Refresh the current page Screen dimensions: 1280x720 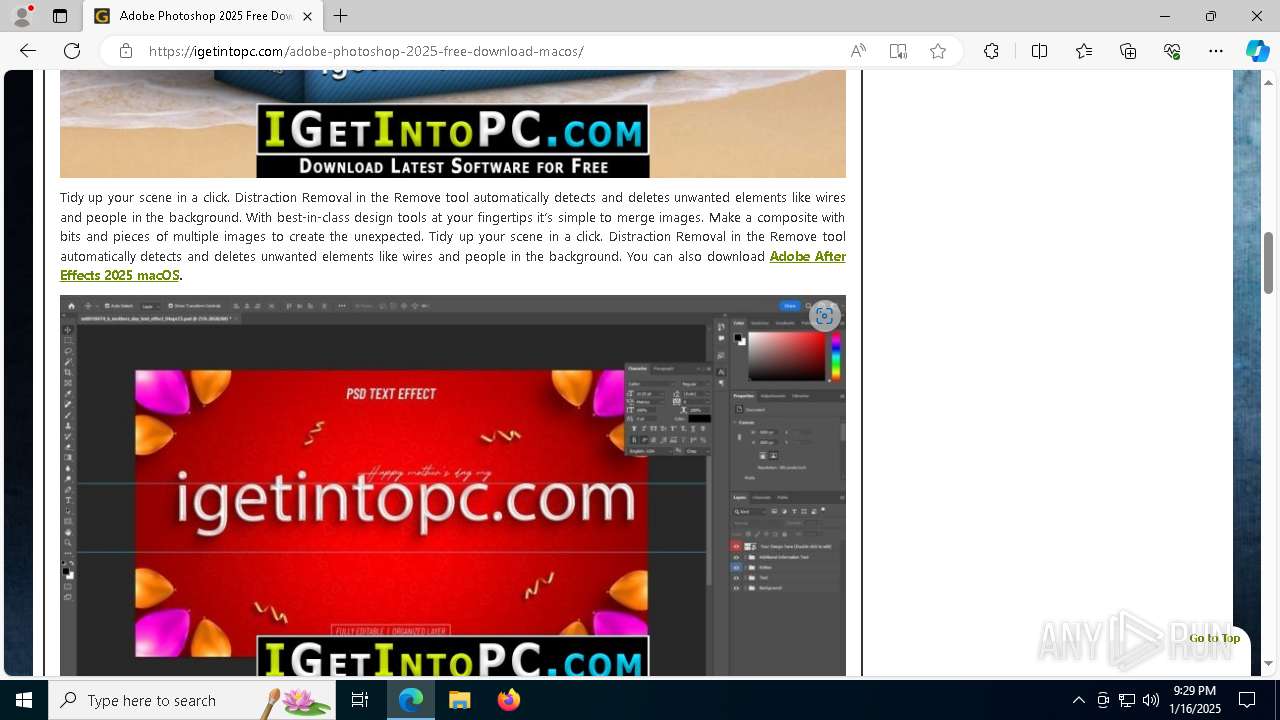(x=72, y=51)
